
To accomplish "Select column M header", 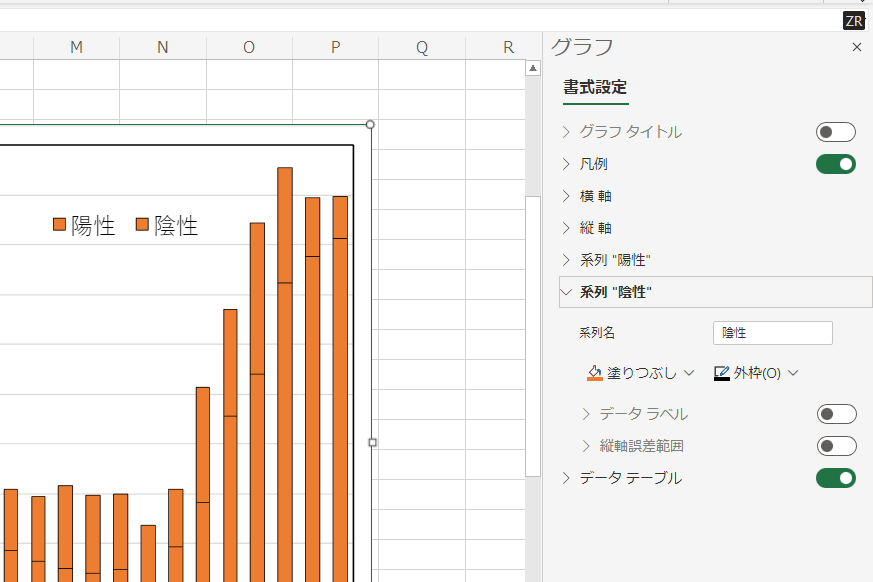I will pos(76,47).
